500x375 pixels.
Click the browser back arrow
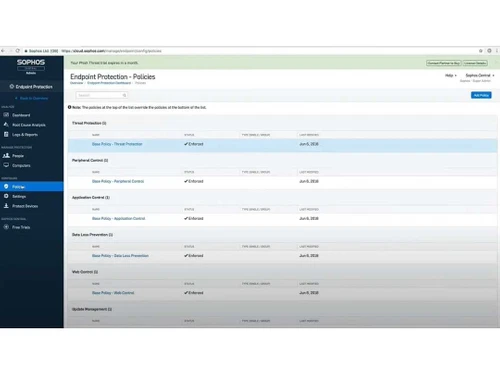tap(3, 51)
